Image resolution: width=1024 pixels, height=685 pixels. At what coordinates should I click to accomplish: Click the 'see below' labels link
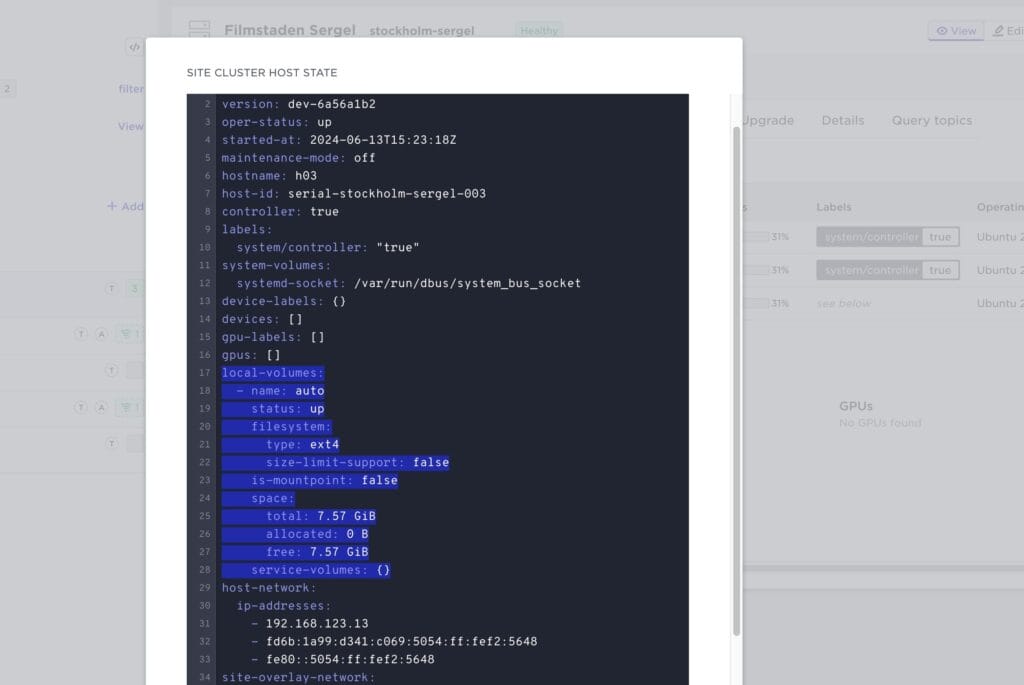[843, 303]
